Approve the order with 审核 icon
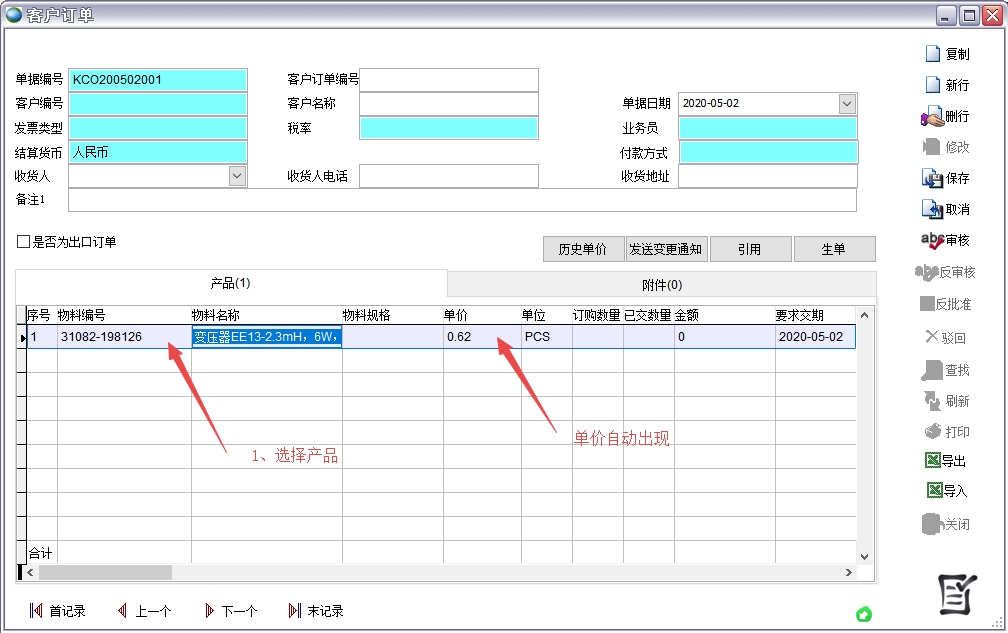The image size is (1008, 633). [932, 240]
